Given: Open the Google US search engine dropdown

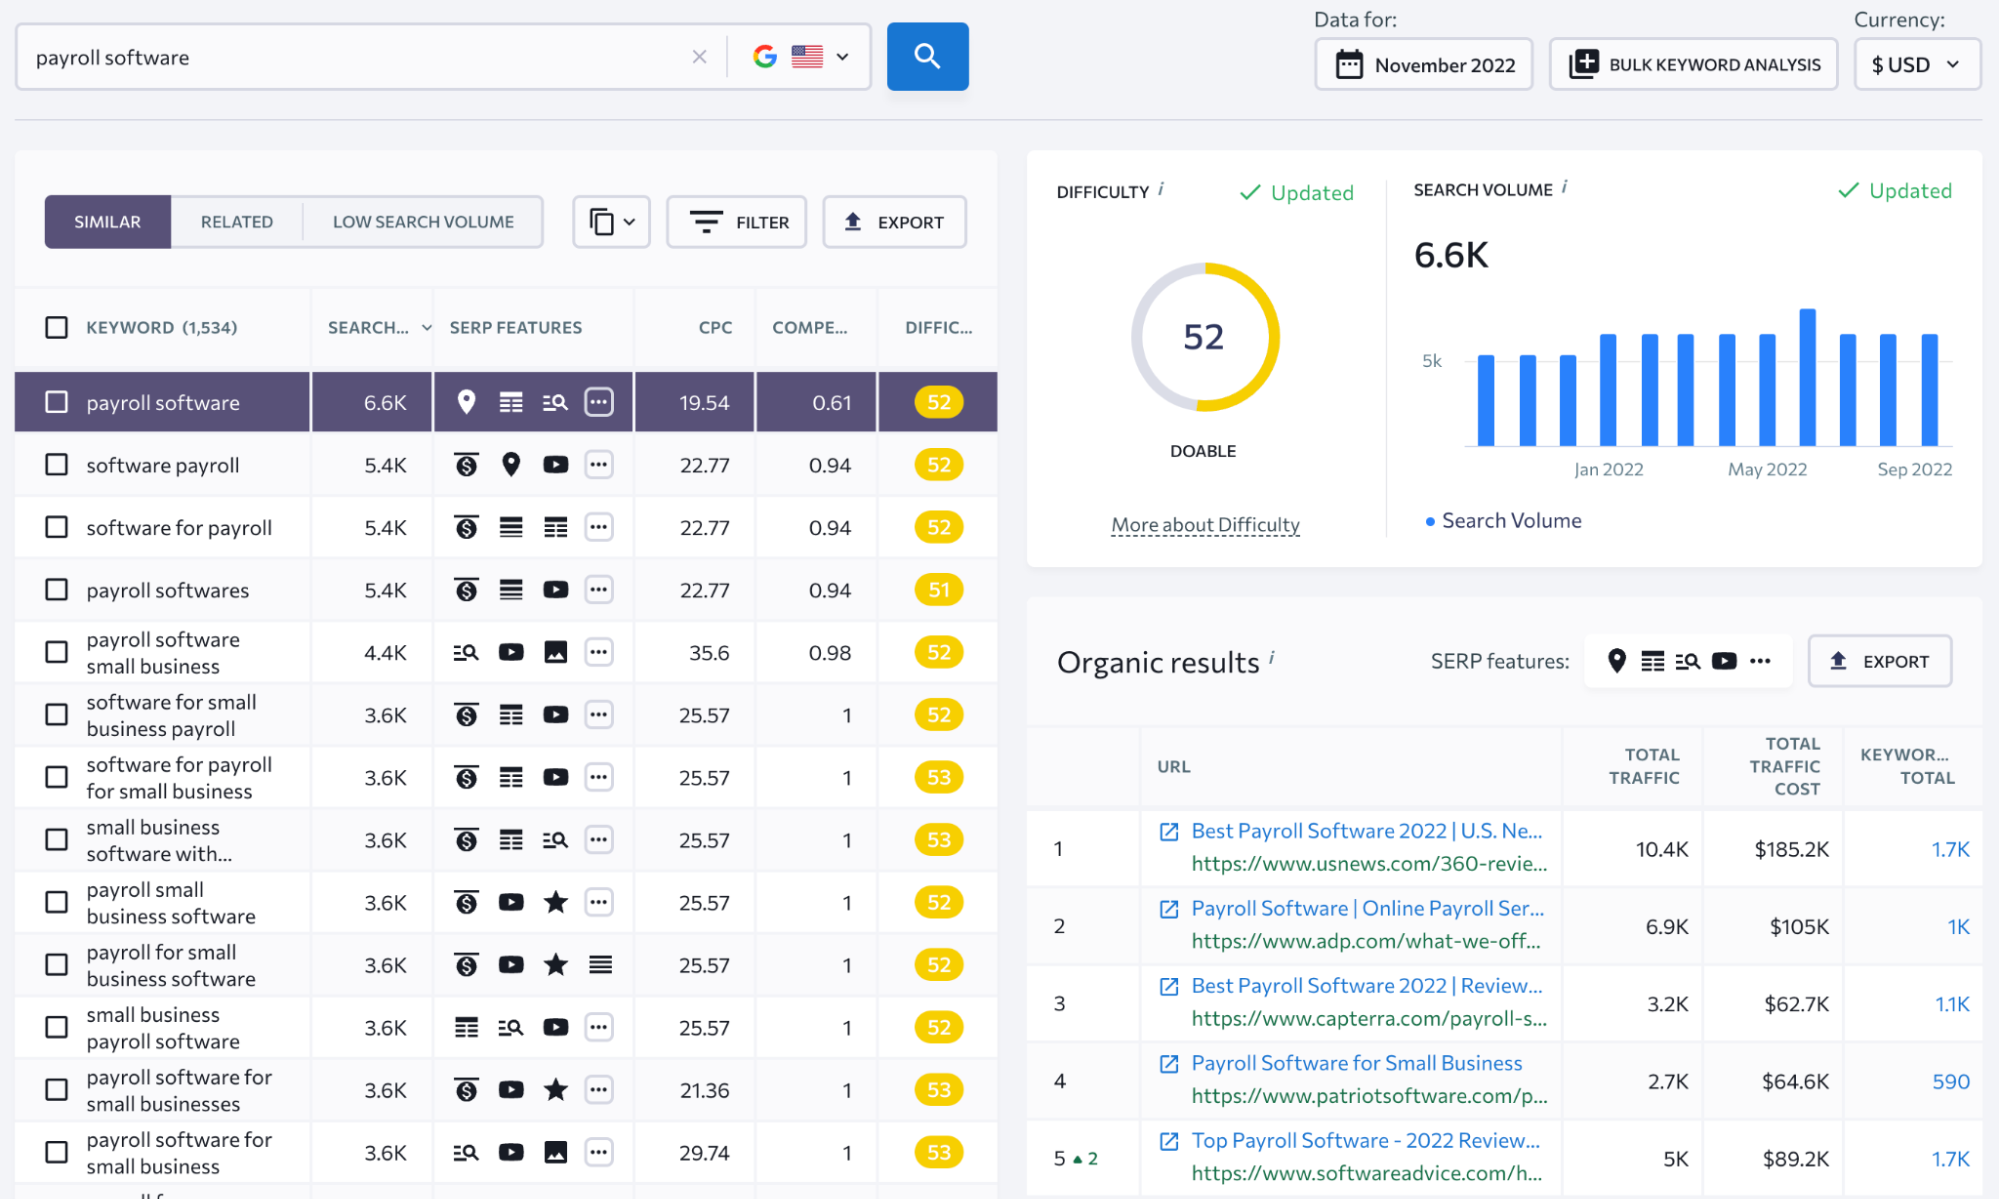Looking at the screenshot, I should pyautogui.click(x=801, y=57).
